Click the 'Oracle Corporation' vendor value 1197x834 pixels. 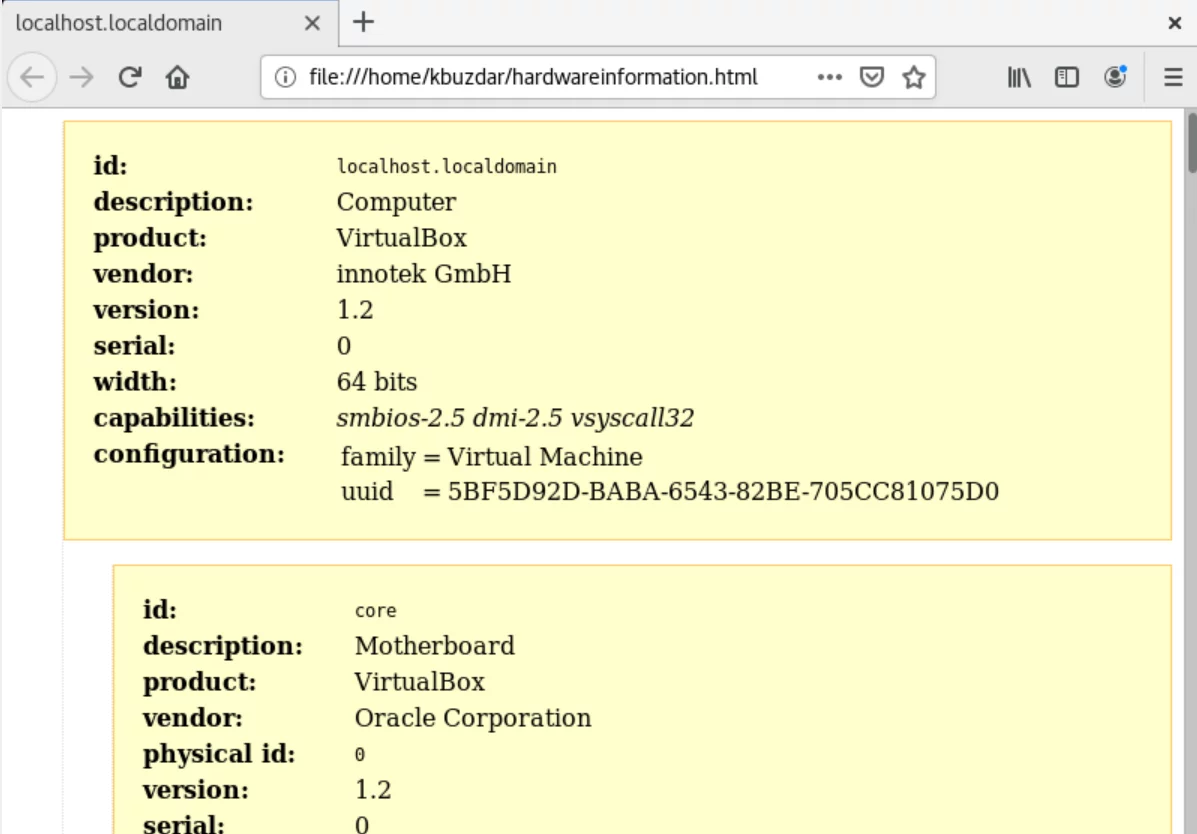(x=473, y=718)
